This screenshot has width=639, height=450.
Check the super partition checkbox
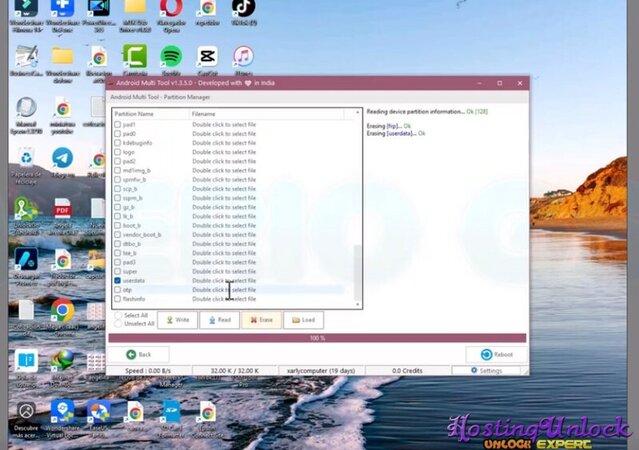(118, 271)
